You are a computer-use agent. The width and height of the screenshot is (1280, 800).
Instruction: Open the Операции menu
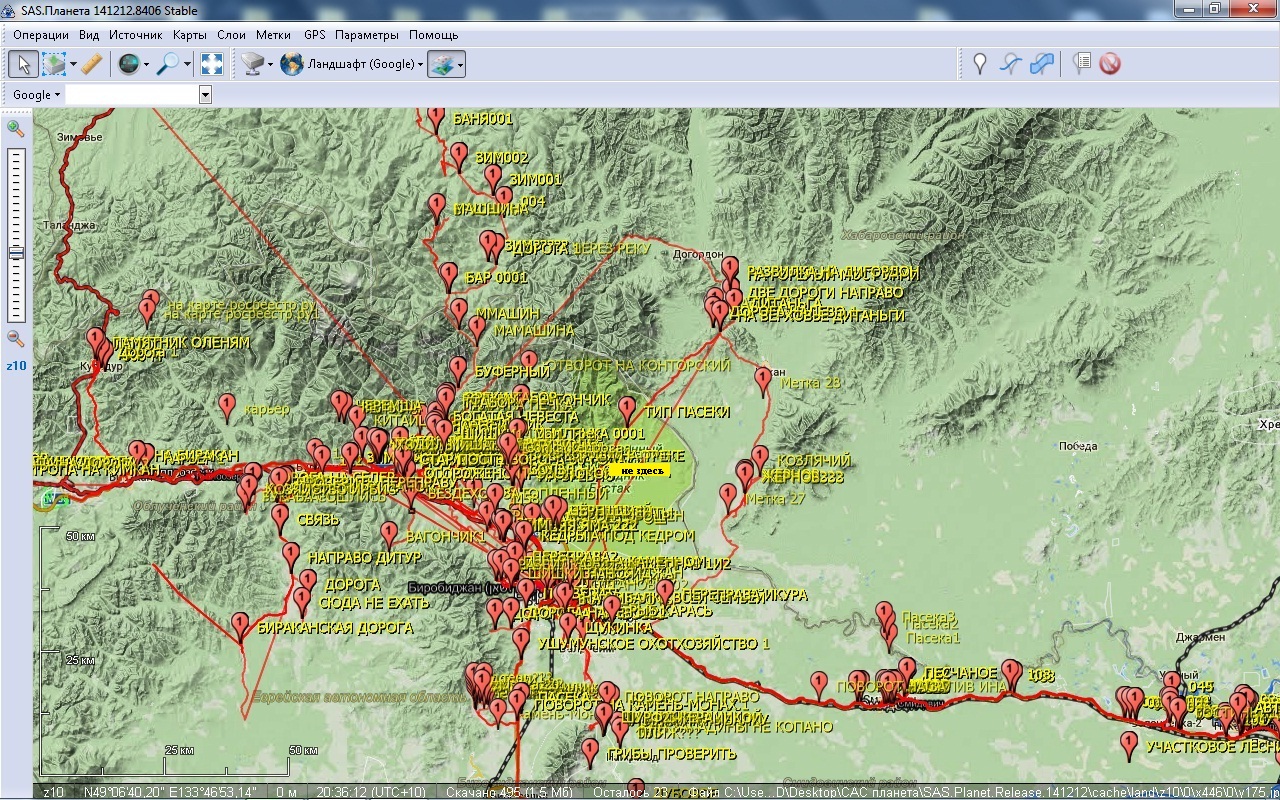tap(40, 35)
